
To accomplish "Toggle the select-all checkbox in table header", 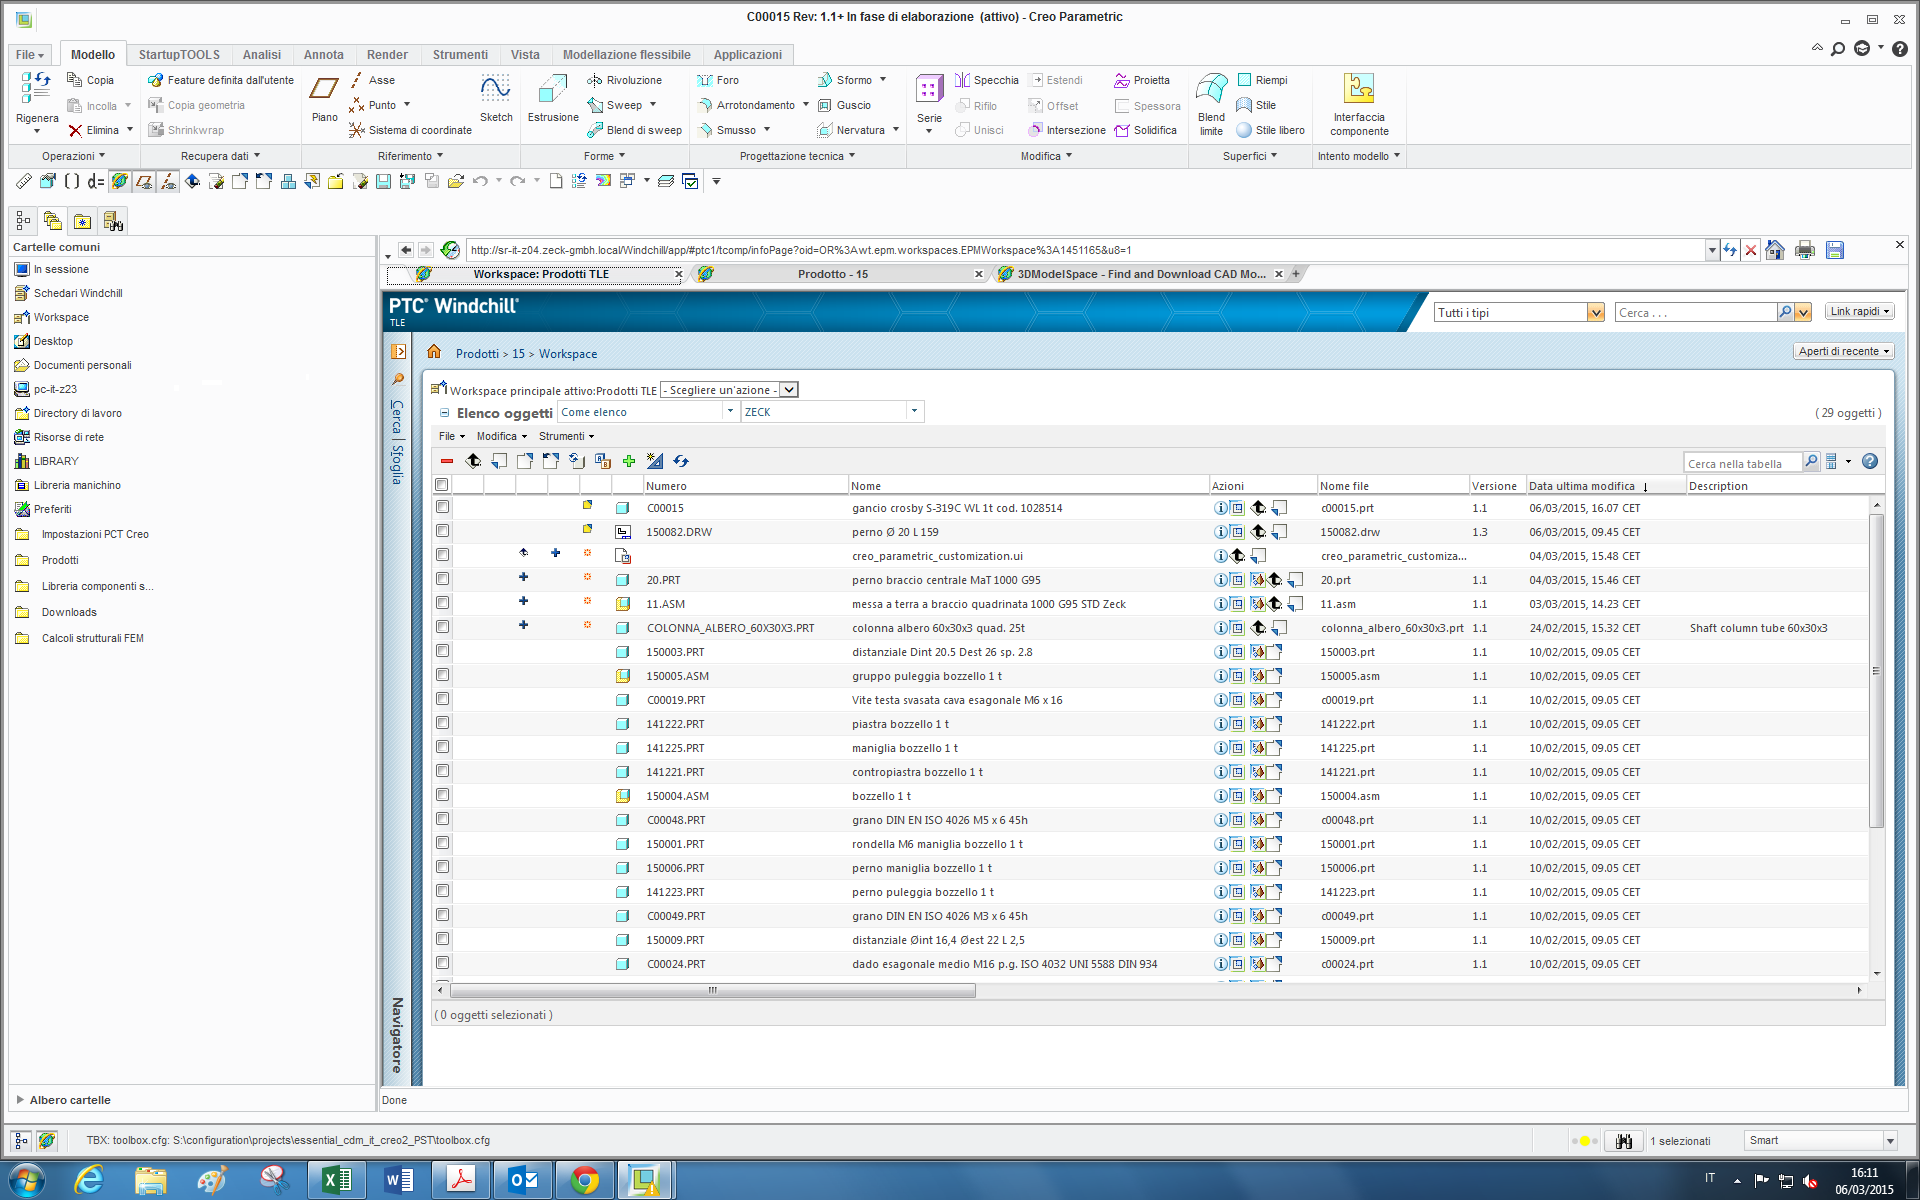I will pyautogui.click(x=441, y=485).
